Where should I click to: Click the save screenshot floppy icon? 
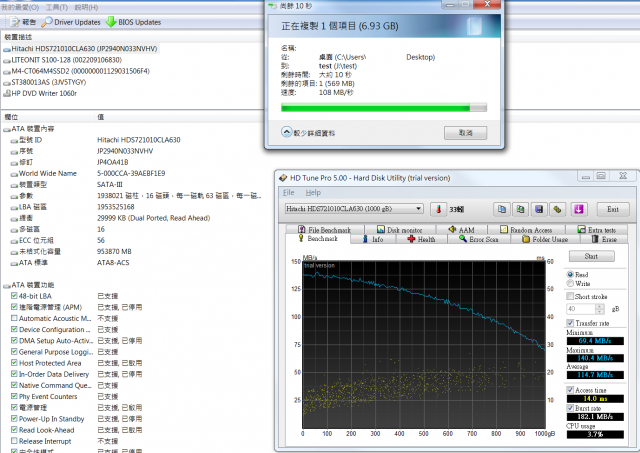click(538, 209)
